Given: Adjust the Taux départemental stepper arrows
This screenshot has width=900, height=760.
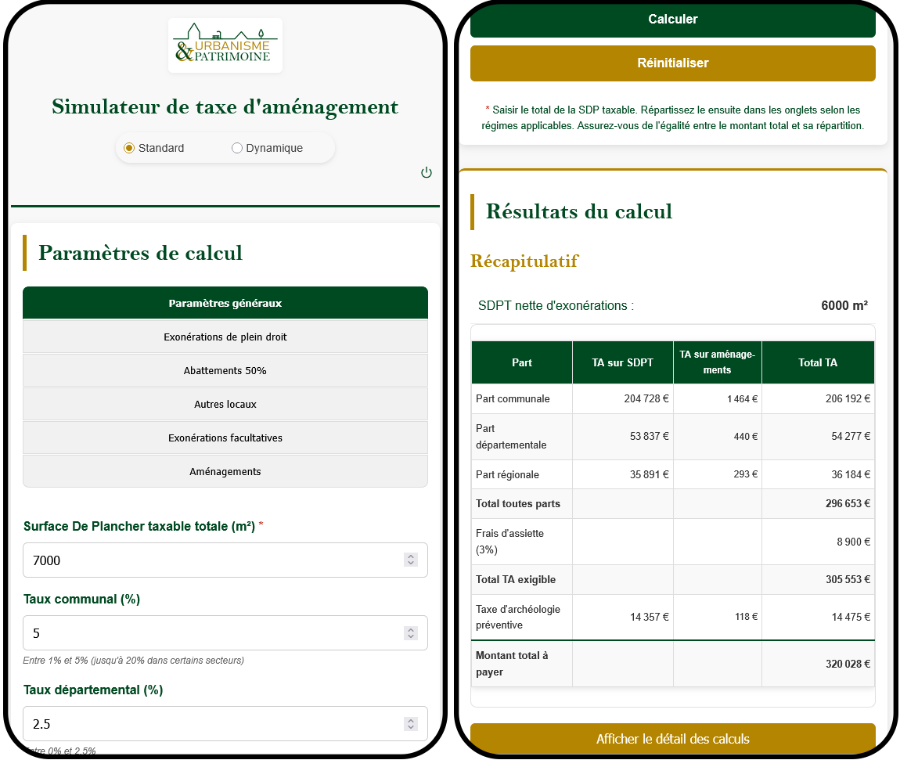Looking at the screenshot, I should (410, 724).
